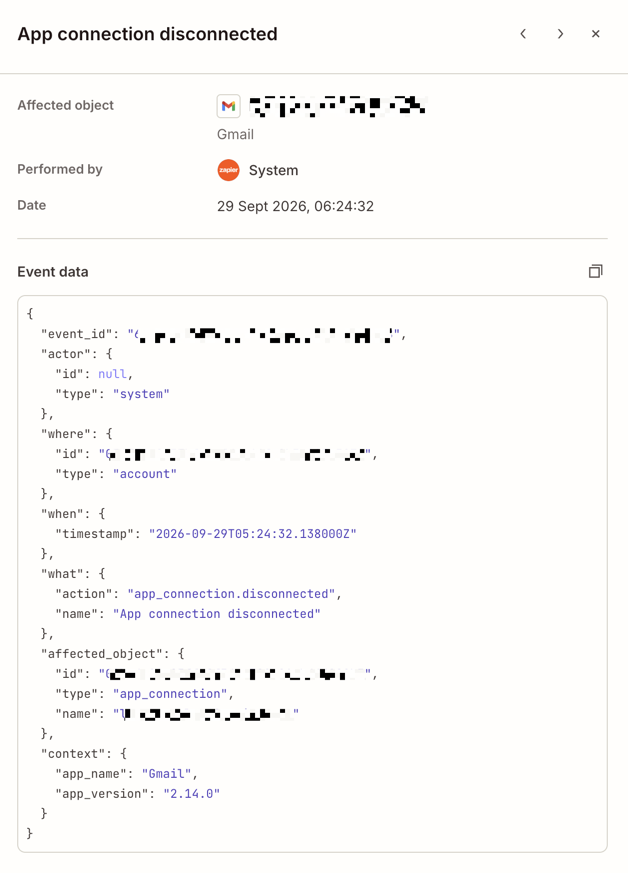Screen dimensions: 628x873
Task: Open the redacted affected object name link
Action: tap(337, 106)
